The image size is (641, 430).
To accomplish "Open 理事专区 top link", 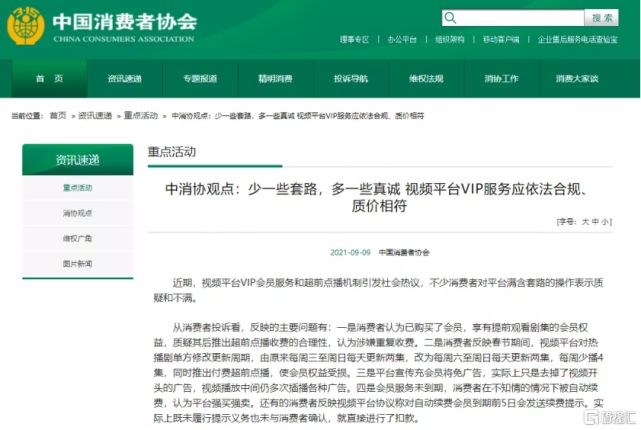I will [354, 39].
